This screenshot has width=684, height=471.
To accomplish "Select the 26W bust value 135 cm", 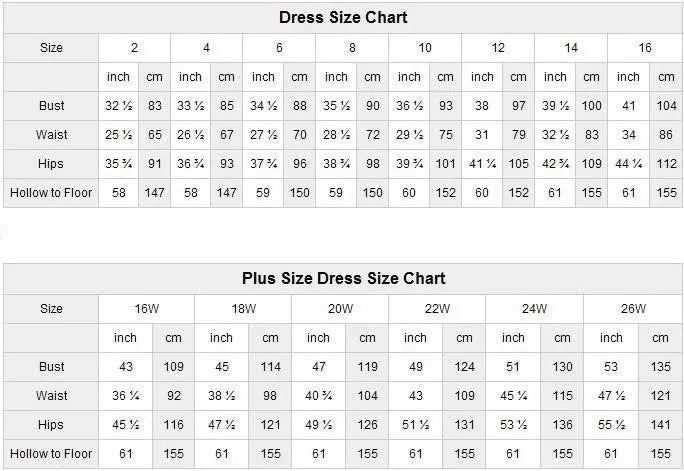I will click(x=660, y=367).
